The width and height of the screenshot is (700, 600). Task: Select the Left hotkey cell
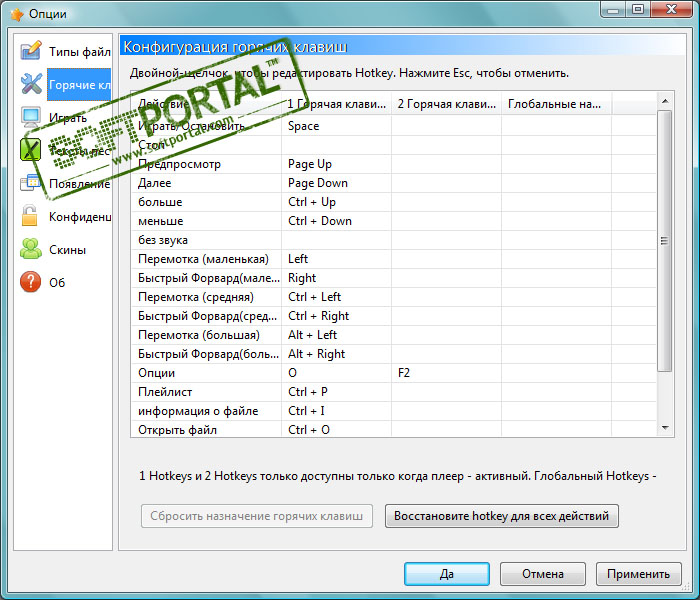(337, 259)
